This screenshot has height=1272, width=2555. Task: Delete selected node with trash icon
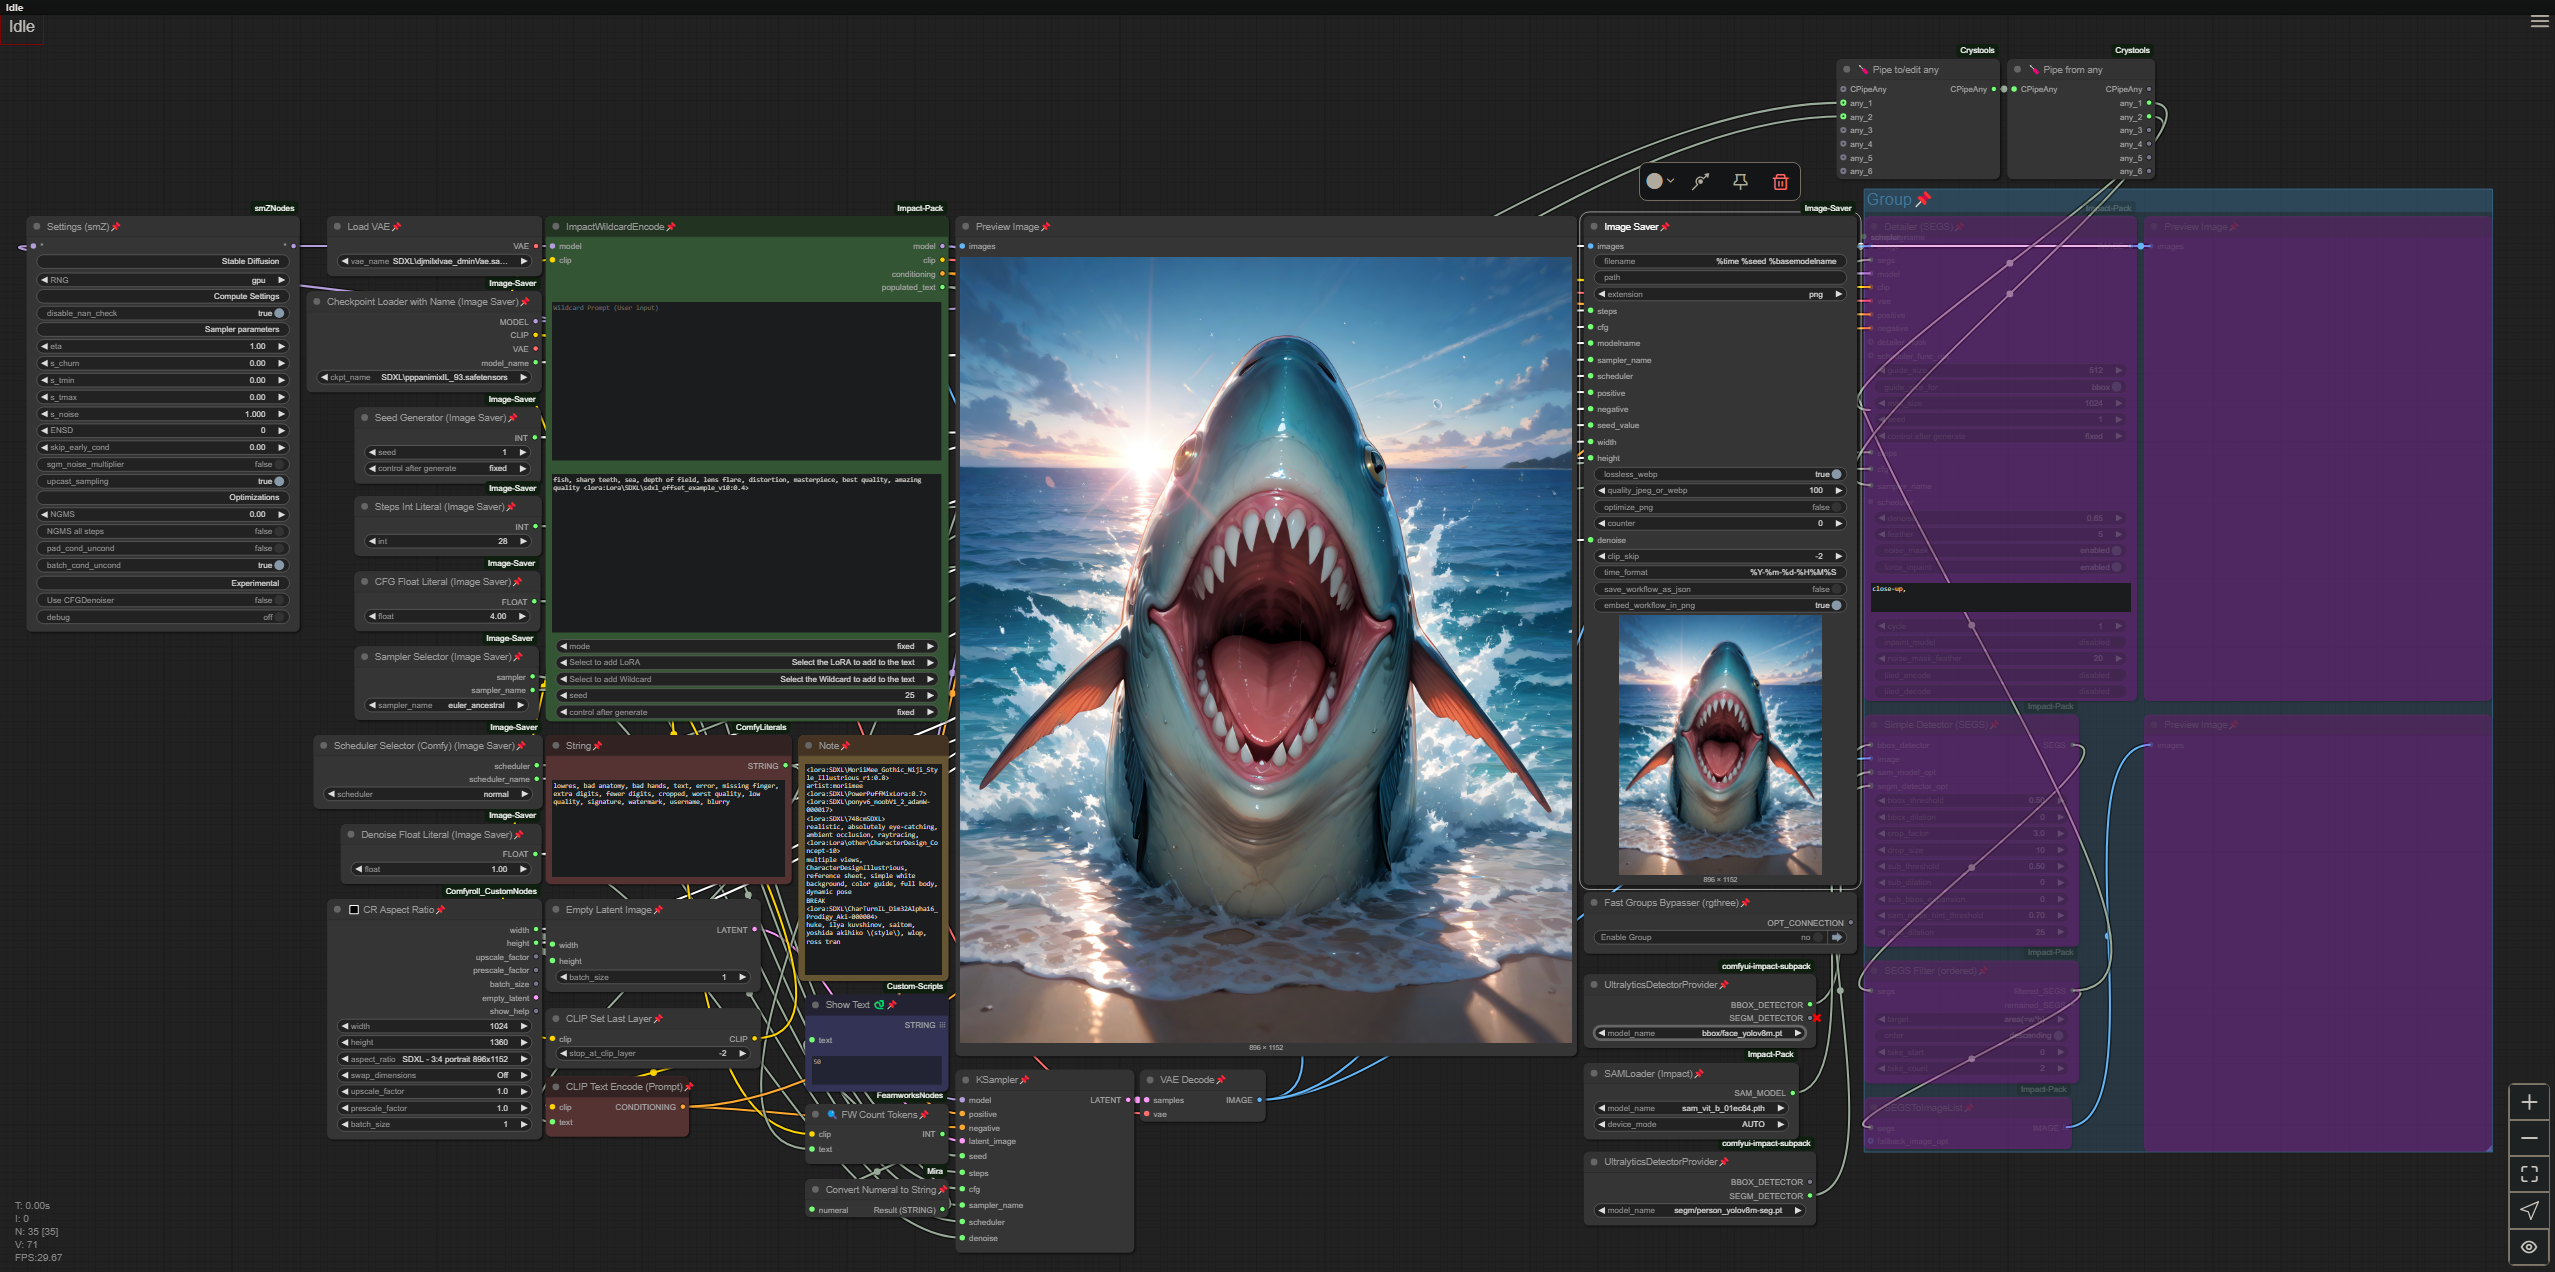[1780, 182]
